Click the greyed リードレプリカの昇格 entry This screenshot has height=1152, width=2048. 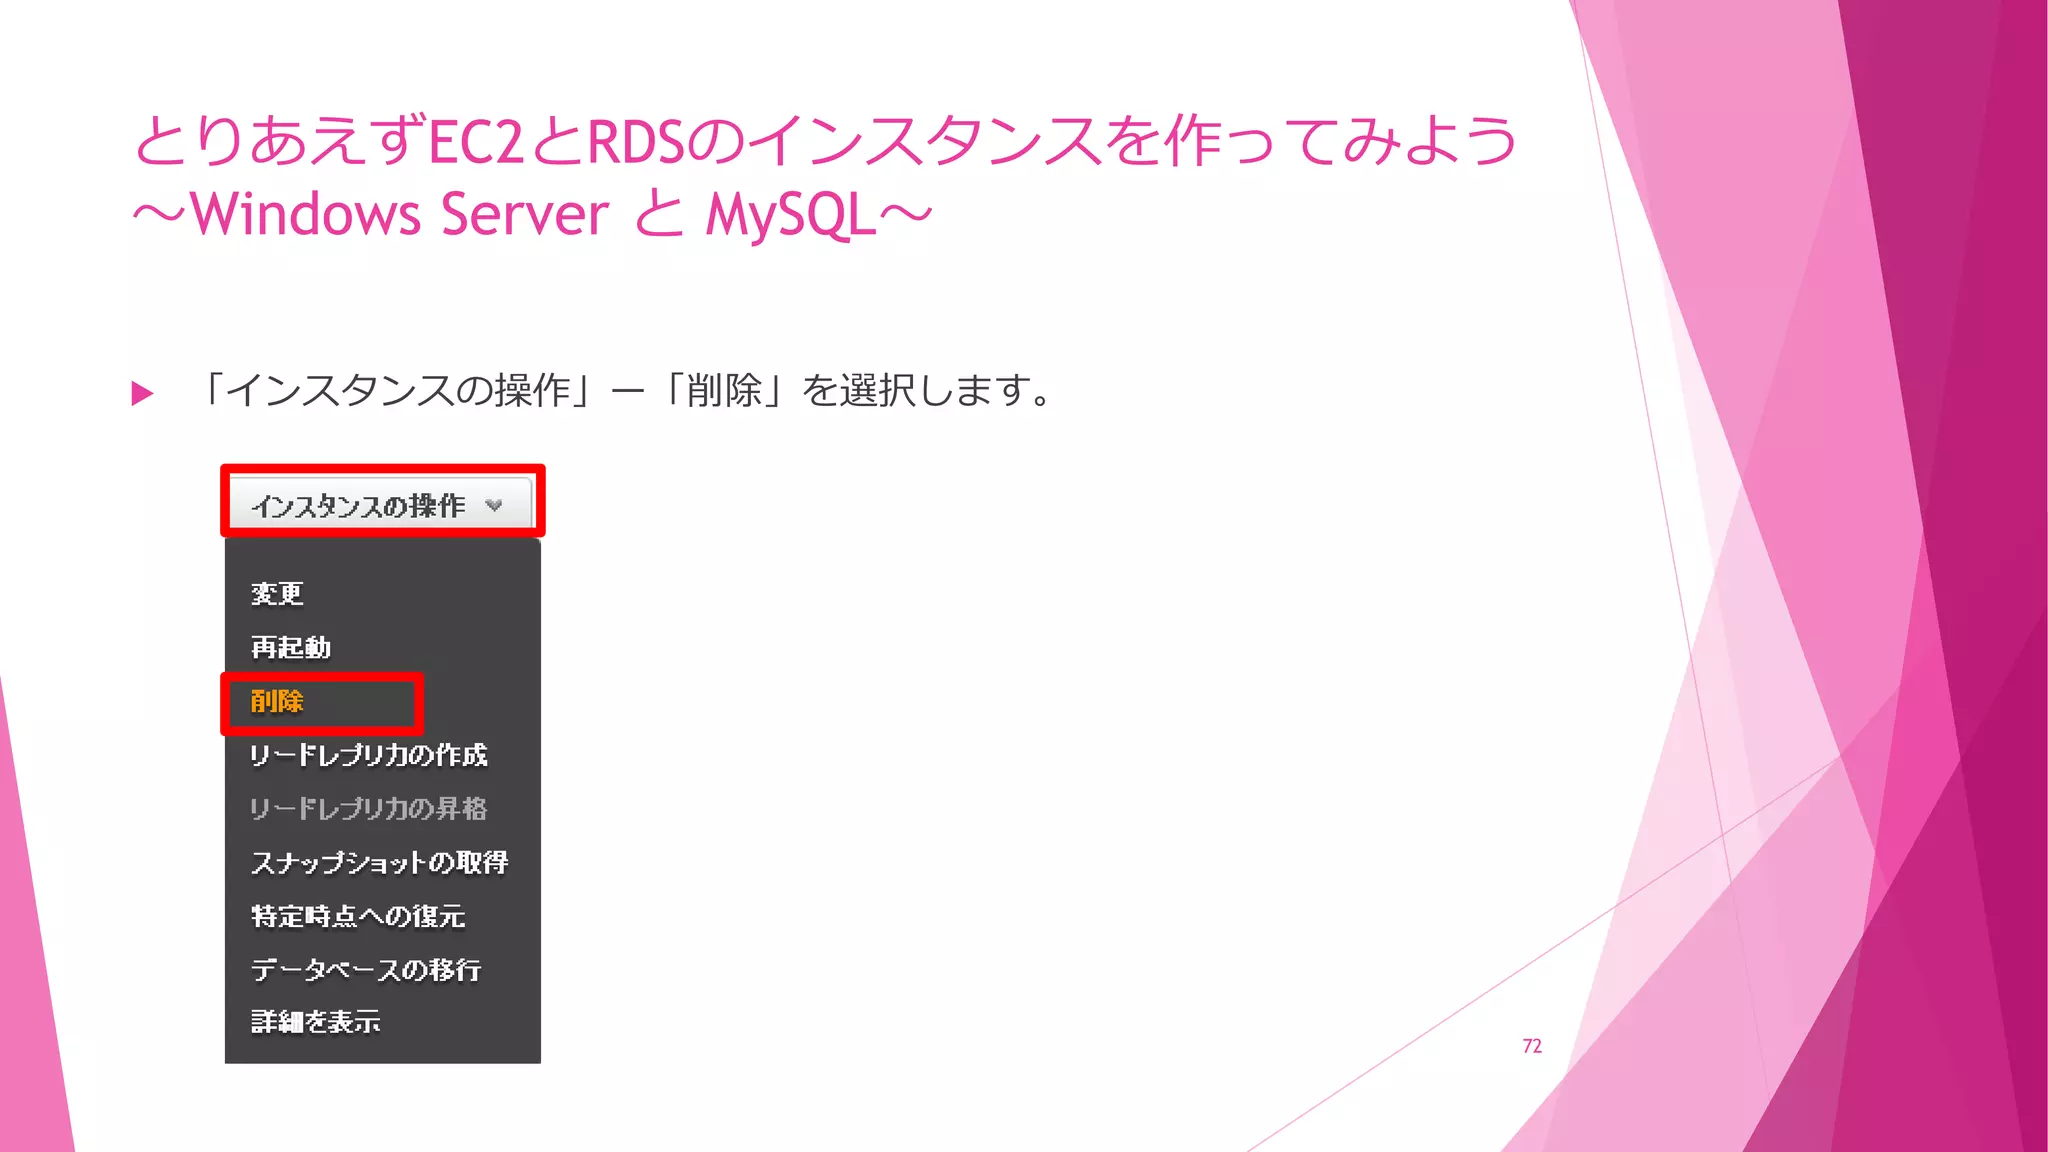(368, 808)
